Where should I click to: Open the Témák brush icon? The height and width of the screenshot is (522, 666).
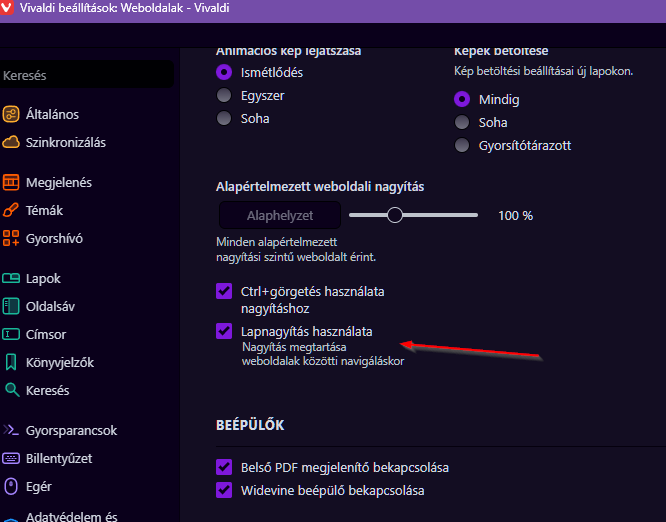coord(11,210)
